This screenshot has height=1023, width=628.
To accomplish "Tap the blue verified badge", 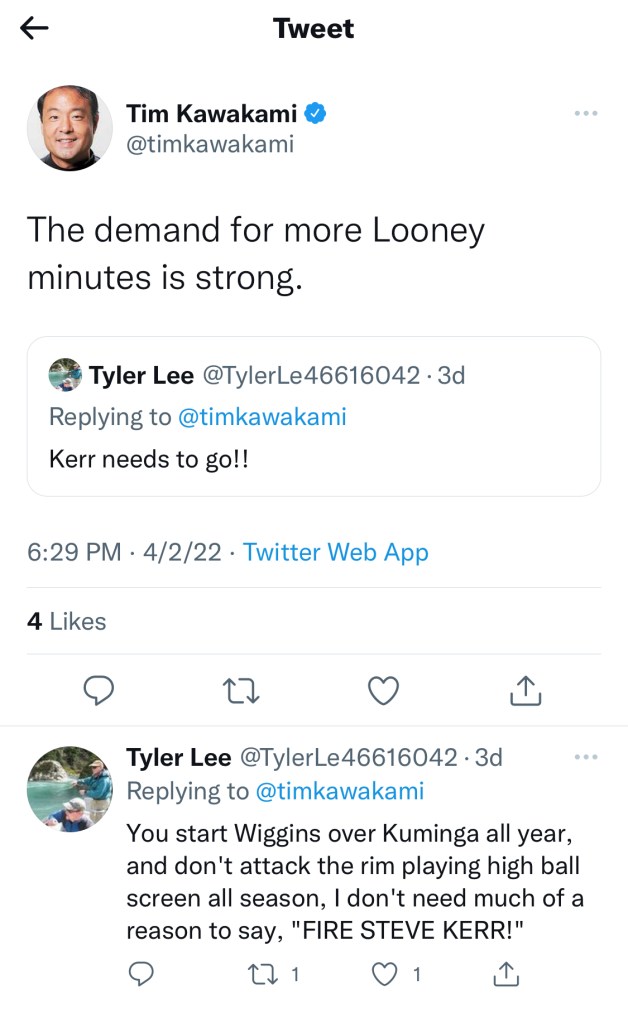I will click(x=315, y=115).
